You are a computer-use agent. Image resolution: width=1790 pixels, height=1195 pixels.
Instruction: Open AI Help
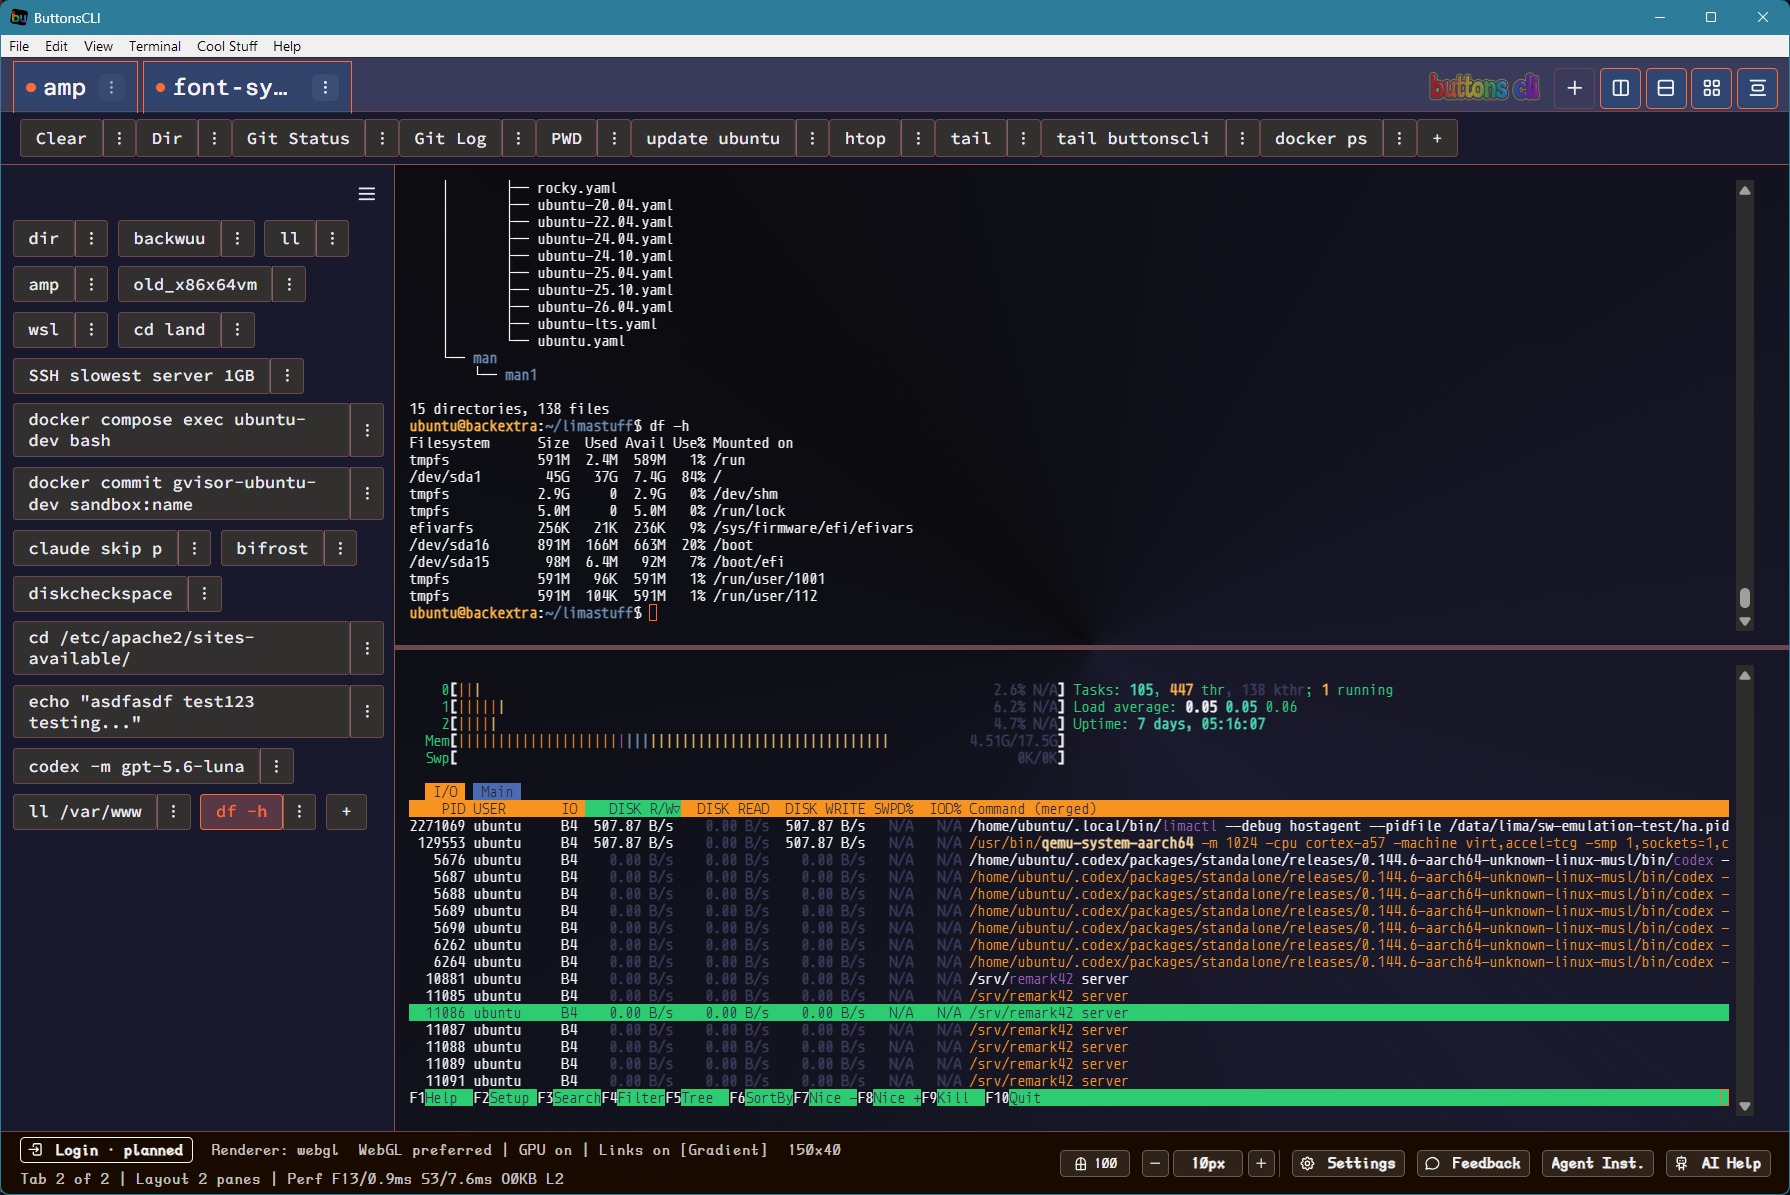1719,1163
